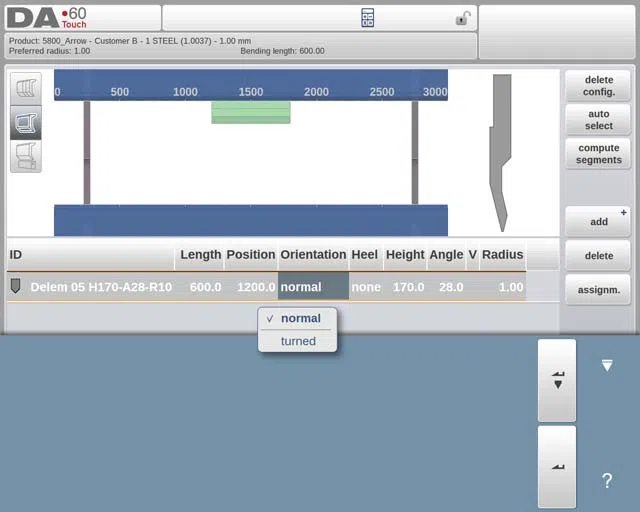This screenshot has width=640, height=512.
Task: Click the Radius value 1.00
Action: (511, 287)
